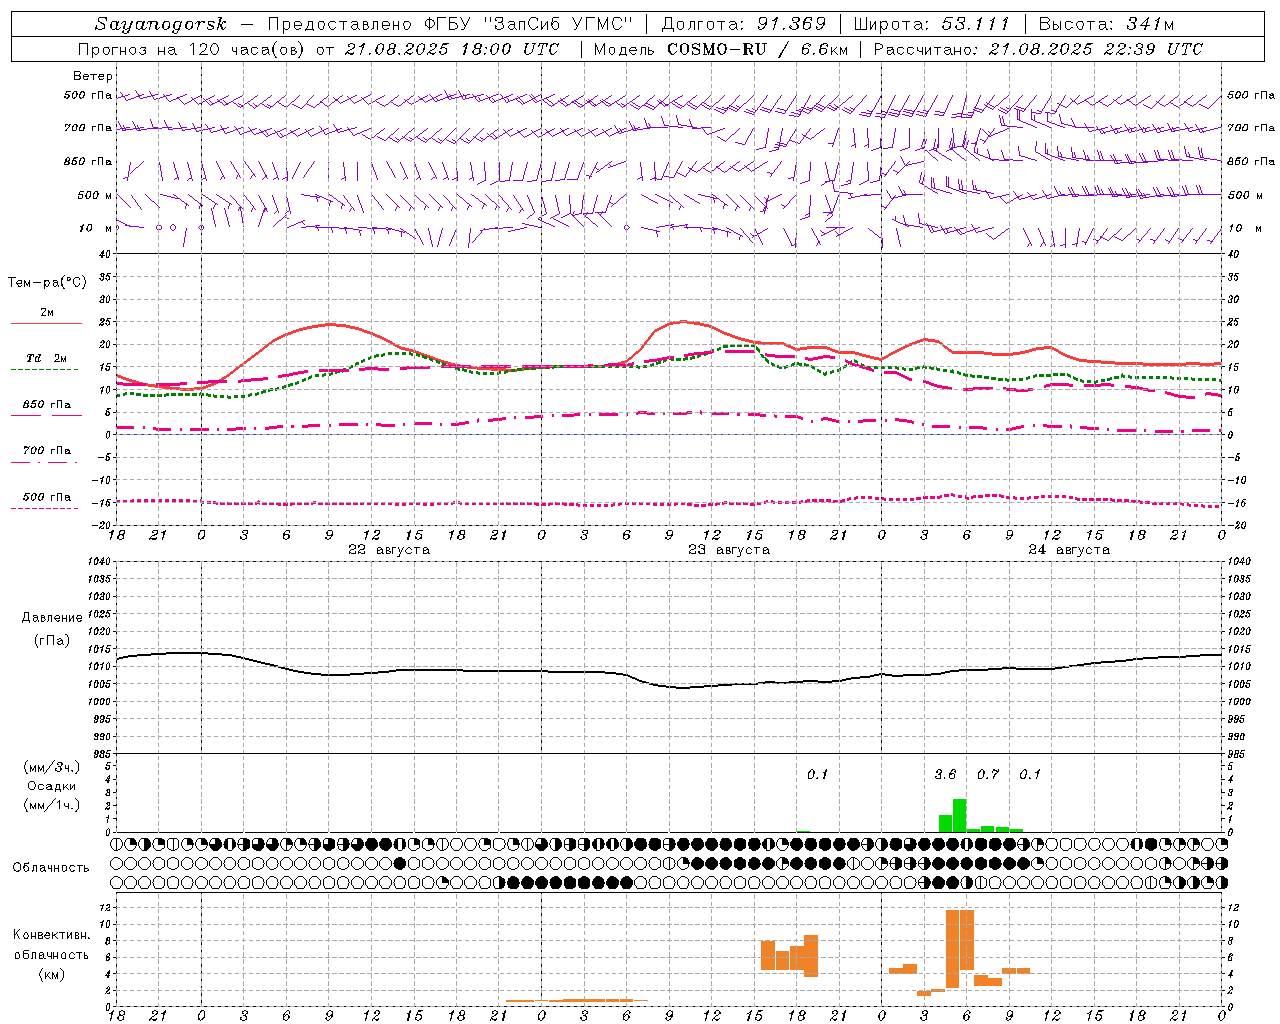The image size is (1280, 1024).
Task: Click the '(мм/3ч.)' precipitation unit label
Action: tap(51, 767)
